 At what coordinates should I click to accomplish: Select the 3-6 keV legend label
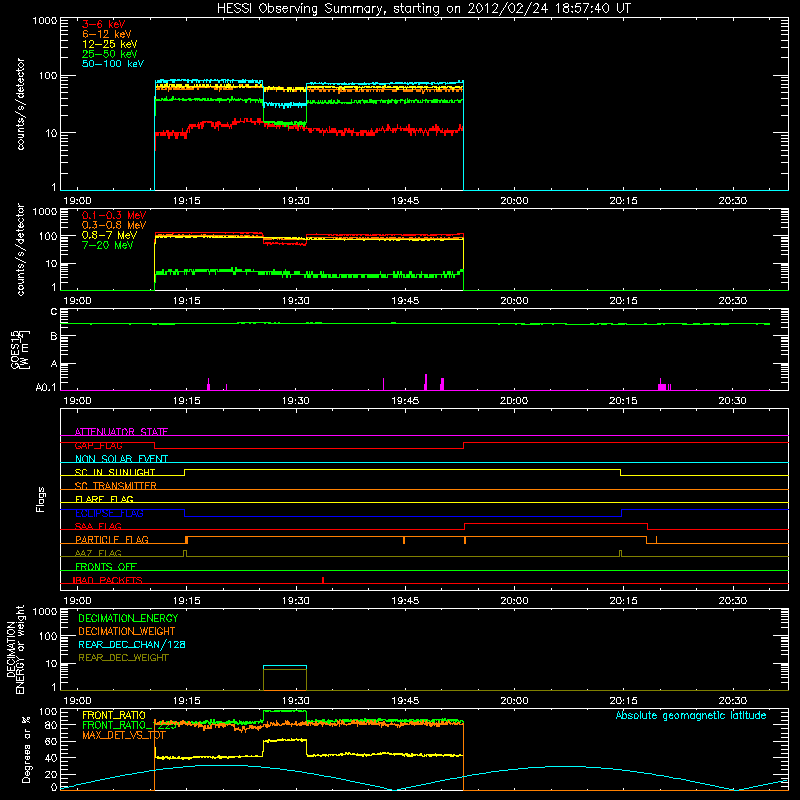(x=103, y=24)
